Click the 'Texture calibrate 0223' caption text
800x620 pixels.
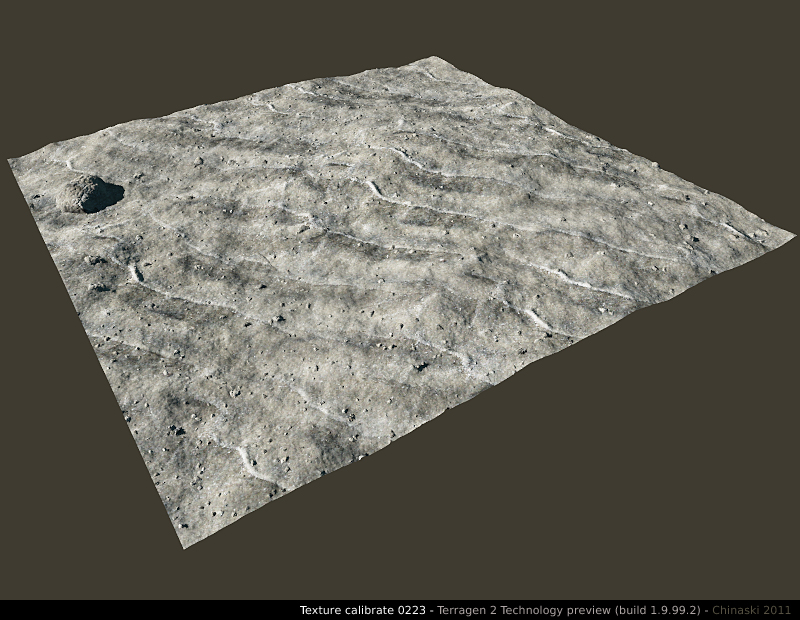pyautogui.click(x=362, y=610)
